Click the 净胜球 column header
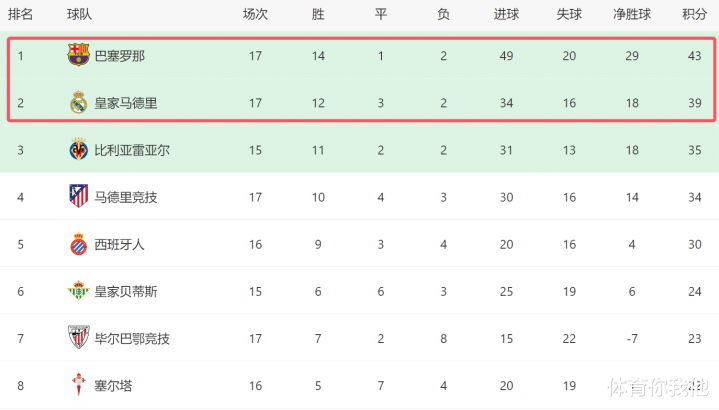719x410 pixels. click(632, 14)
